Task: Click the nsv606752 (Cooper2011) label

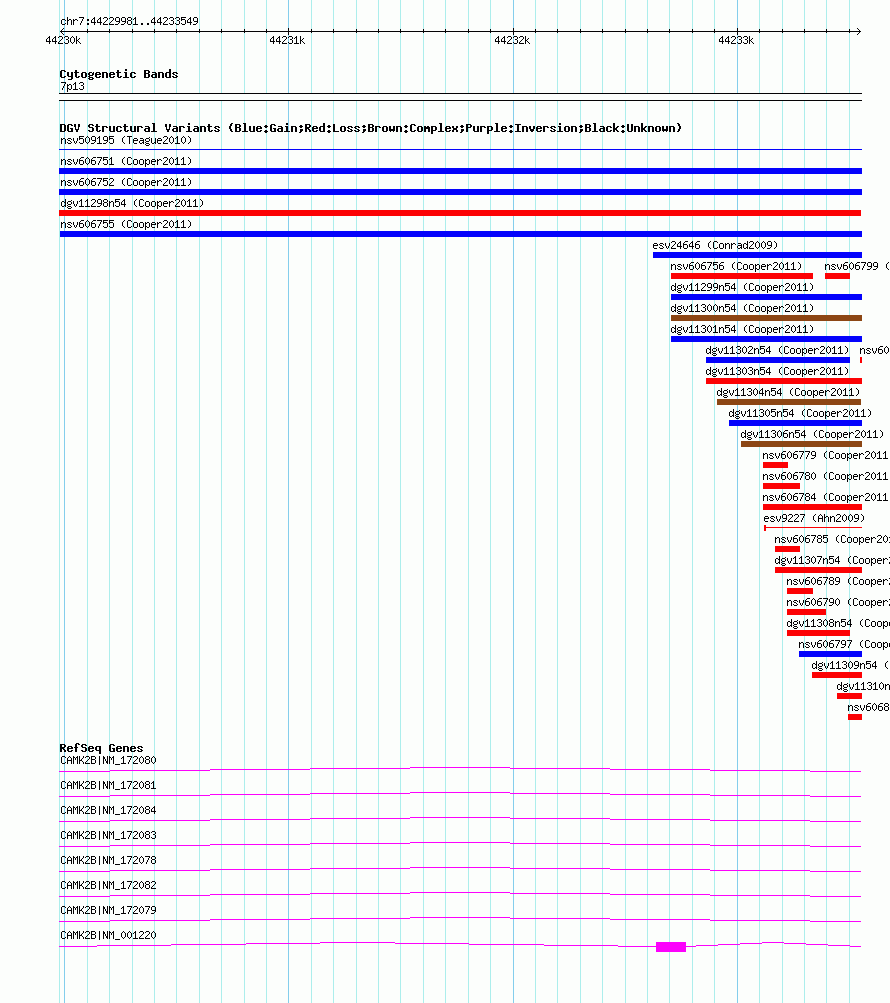Action: (126, 182)
